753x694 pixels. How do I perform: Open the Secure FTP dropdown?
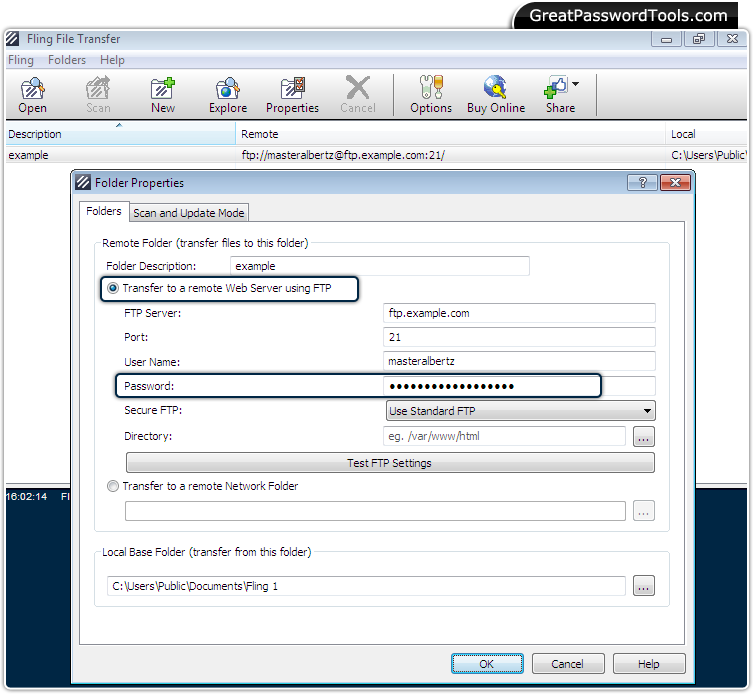point(520,411)
